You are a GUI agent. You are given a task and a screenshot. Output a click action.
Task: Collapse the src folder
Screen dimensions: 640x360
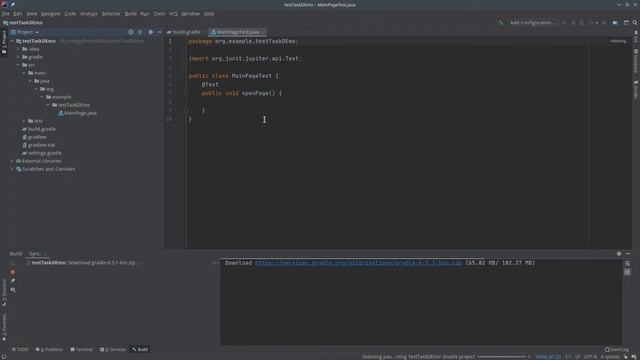click(x=18, y=65)
